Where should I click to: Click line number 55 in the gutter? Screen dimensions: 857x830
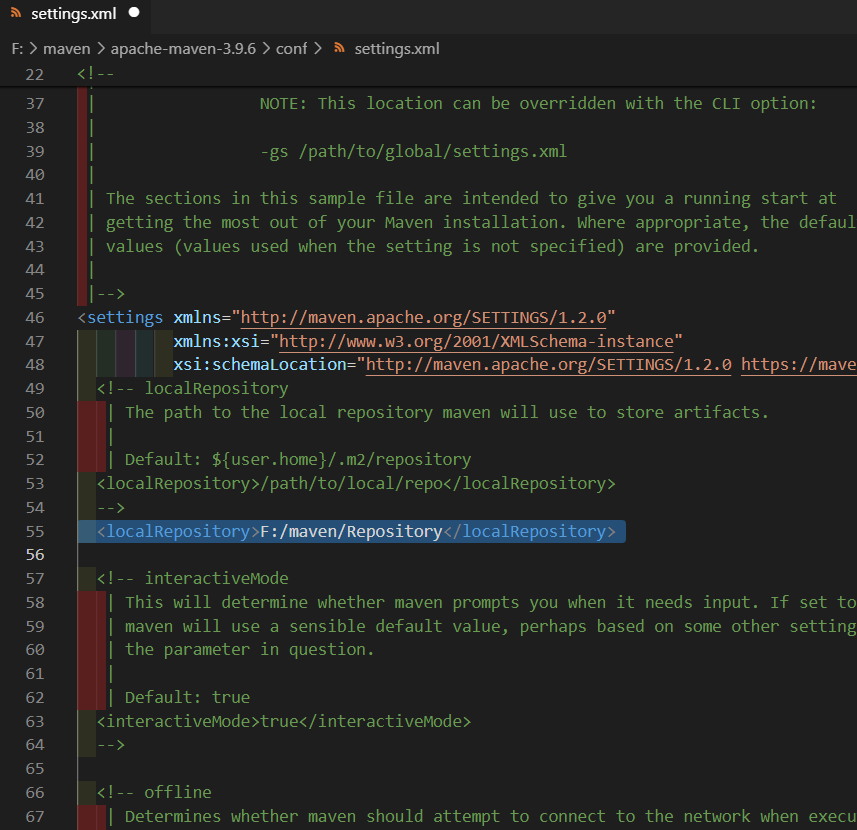(x=34, y=532)
